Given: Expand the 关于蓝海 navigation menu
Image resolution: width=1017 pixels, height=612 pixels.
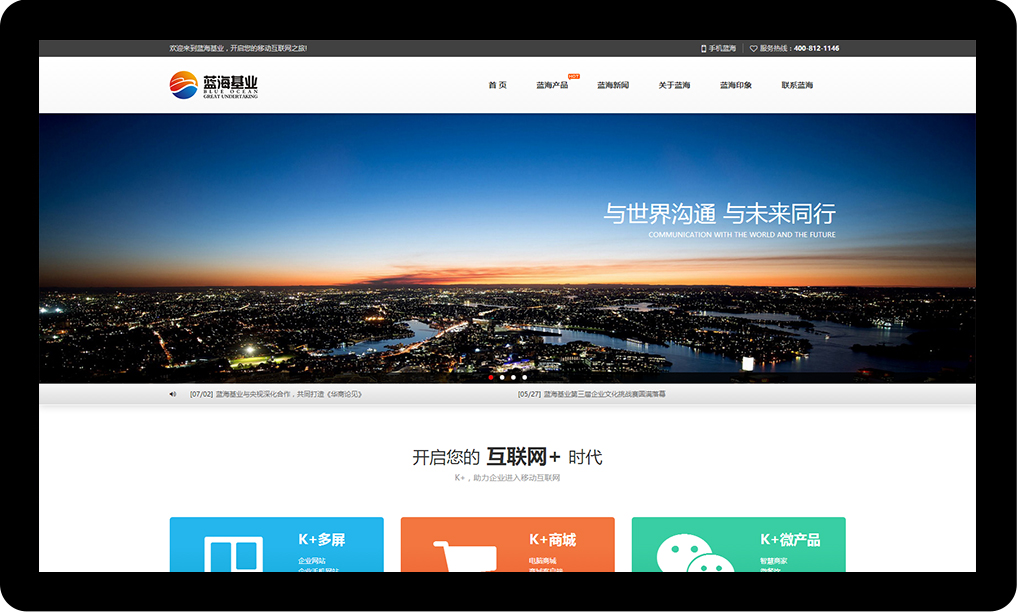Looking at the screenshot, I should [674, 85].
